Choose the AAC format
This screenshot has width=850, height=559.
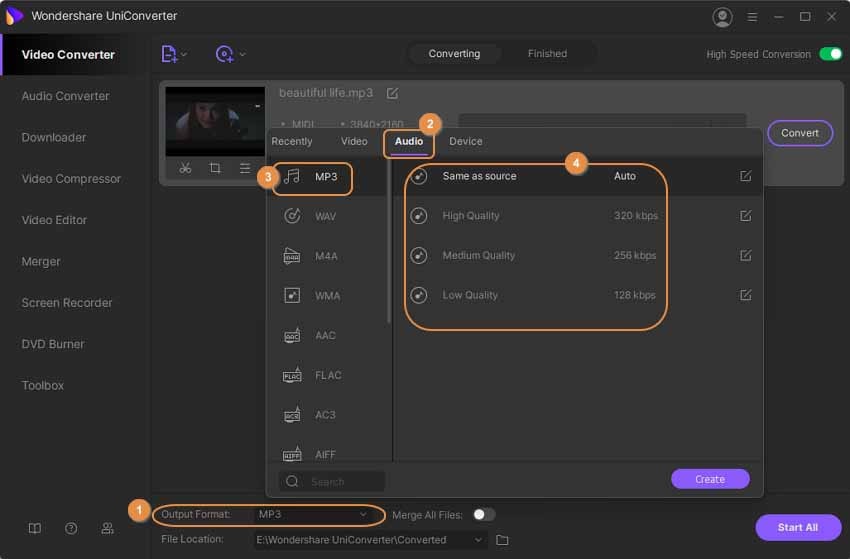[x=328, y=335]
